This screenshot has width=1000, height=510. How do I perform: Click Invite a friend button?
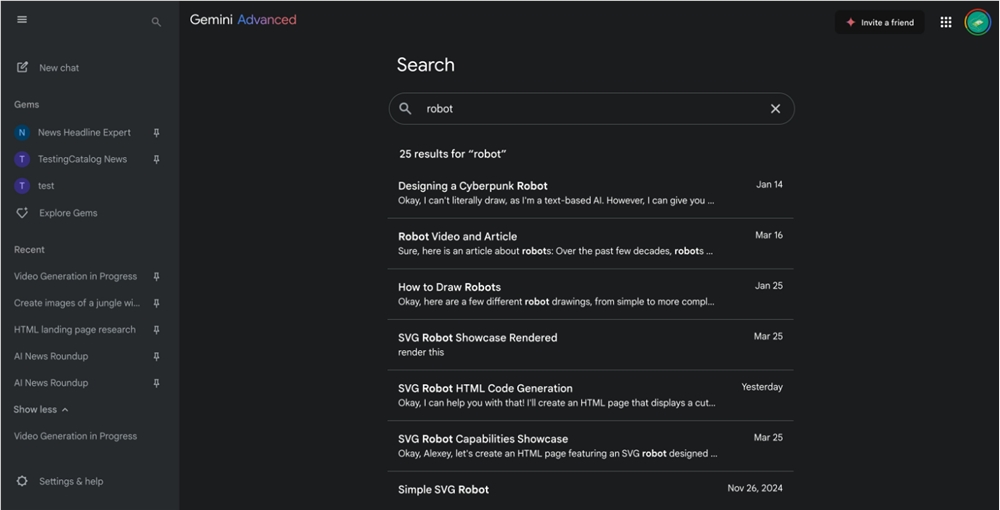point(879,22)
